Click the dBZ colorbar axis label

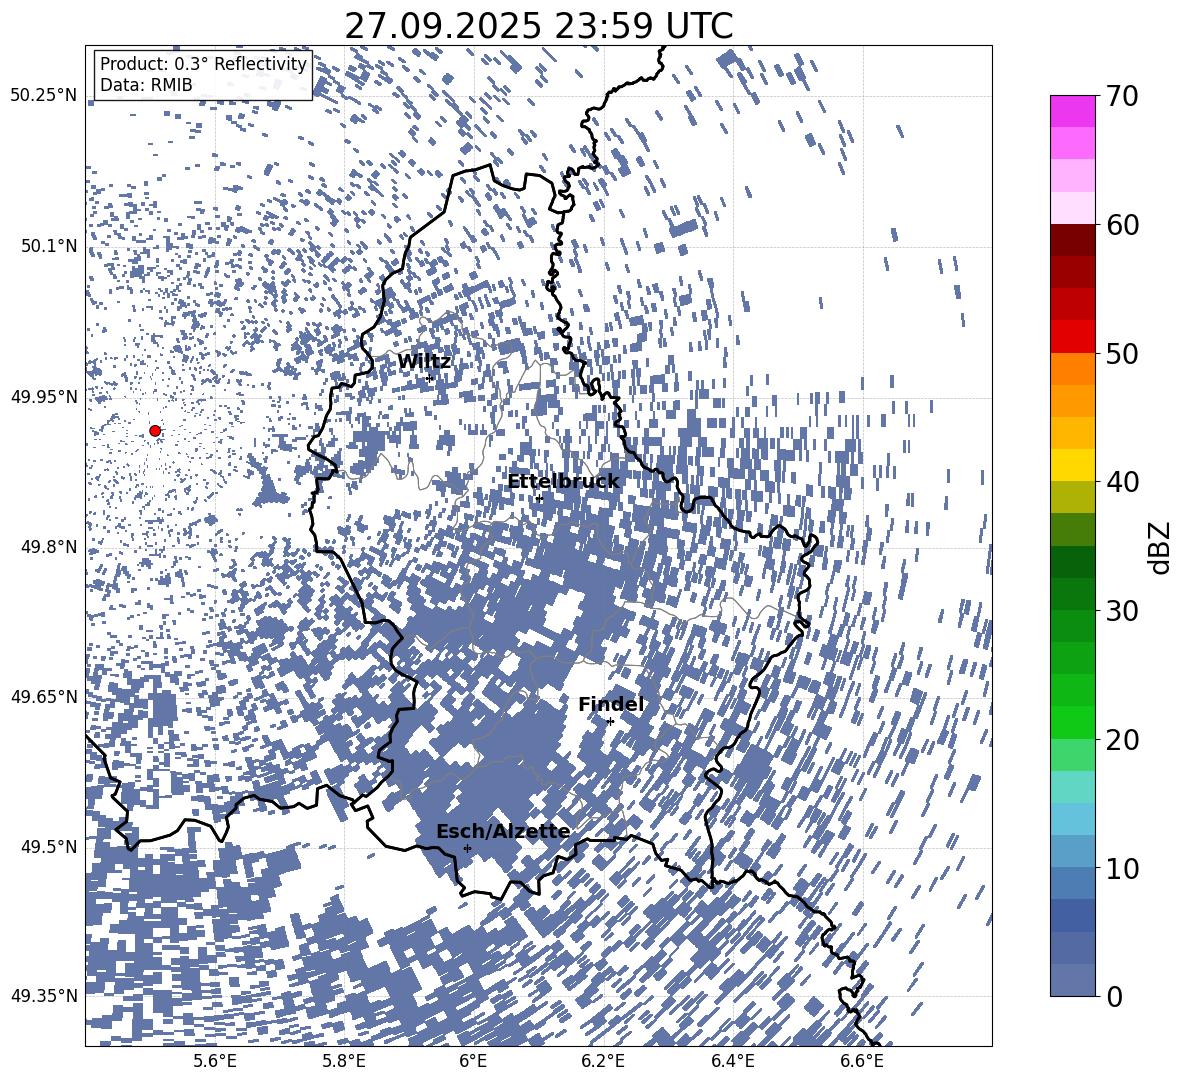[1159, 547]
